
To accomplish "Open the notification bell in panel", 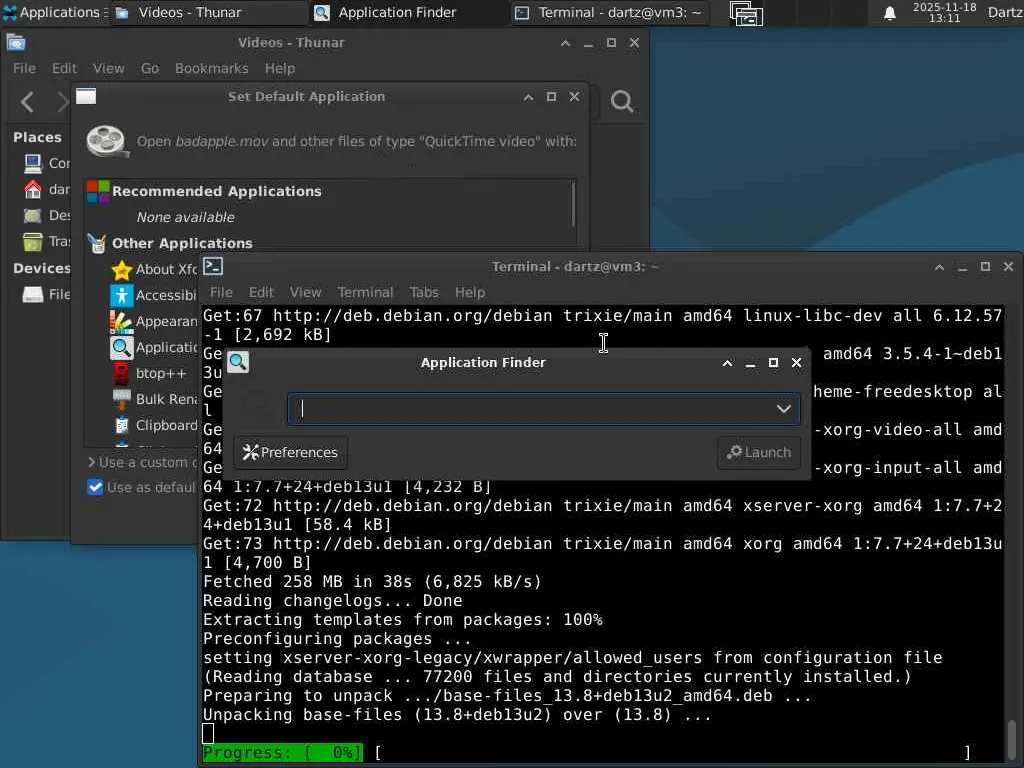I will coord(889,13).
